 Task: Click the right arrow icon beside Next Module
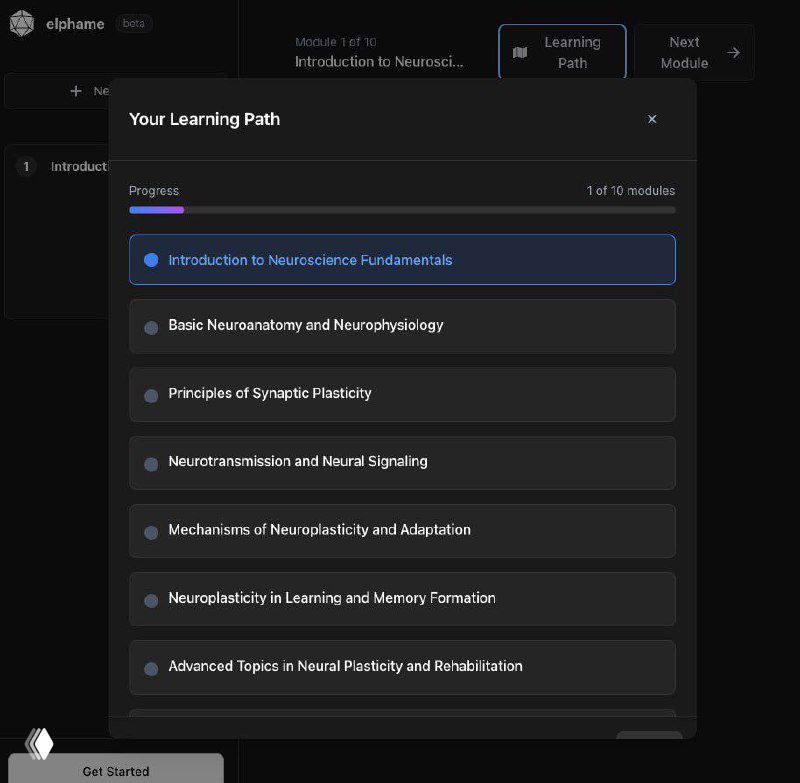click(x=733, y=53)
